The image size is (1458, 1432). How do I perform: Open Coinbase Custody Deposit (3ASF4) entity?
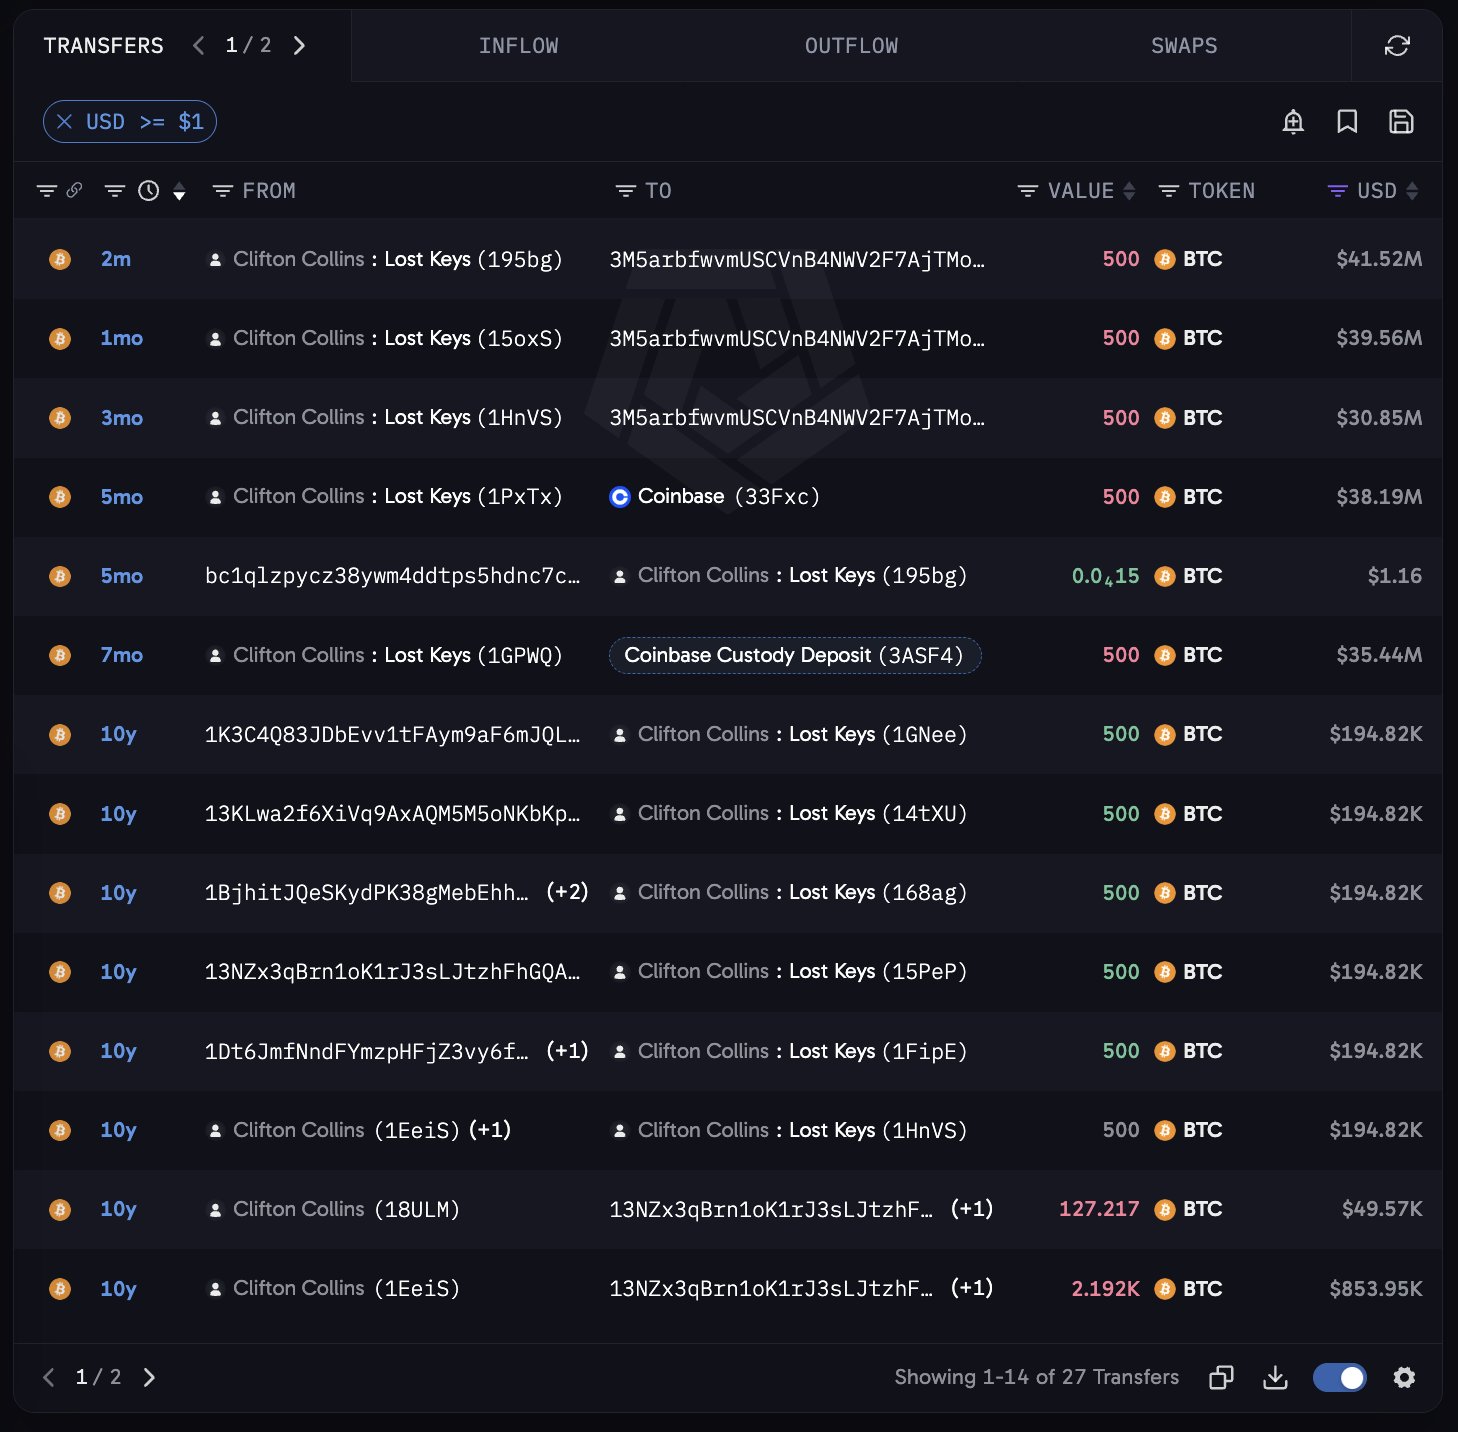795,656
